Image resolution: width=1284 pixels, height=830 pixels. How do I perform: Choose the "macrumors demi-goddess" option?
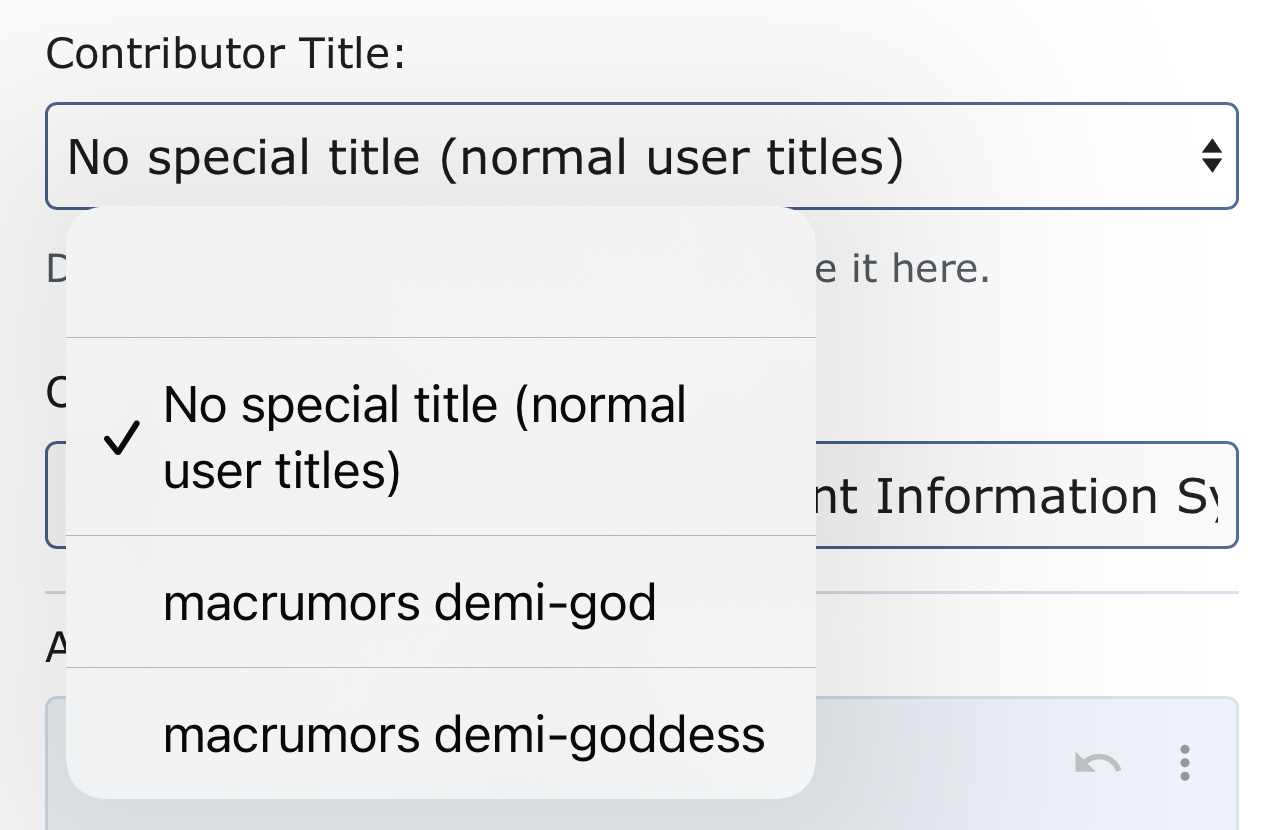(x=464, y=735)
